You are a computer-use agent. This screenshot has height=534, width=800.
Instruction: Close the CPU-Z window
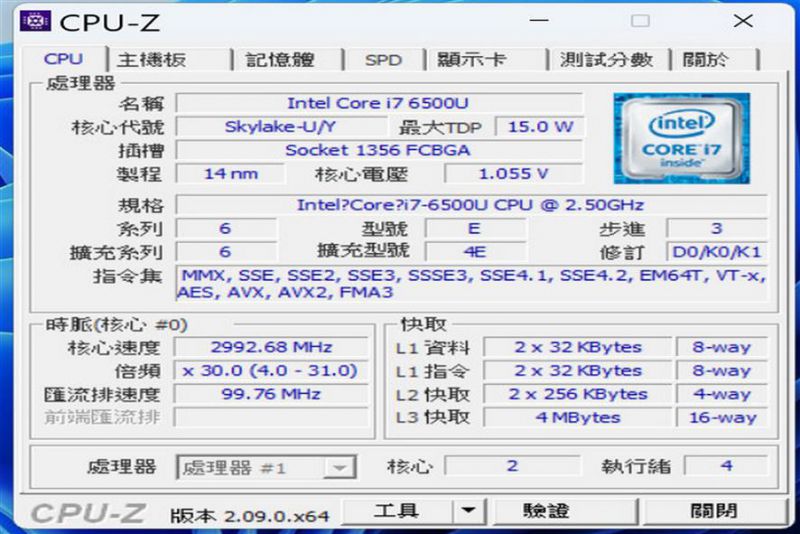click(x=743, y=21)
